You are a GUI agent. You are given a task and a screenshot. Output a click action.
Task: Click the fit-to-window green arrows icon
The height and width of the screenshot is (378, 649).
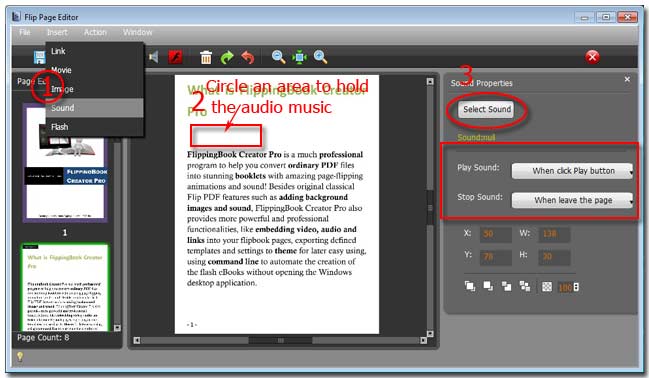(299, 57)
